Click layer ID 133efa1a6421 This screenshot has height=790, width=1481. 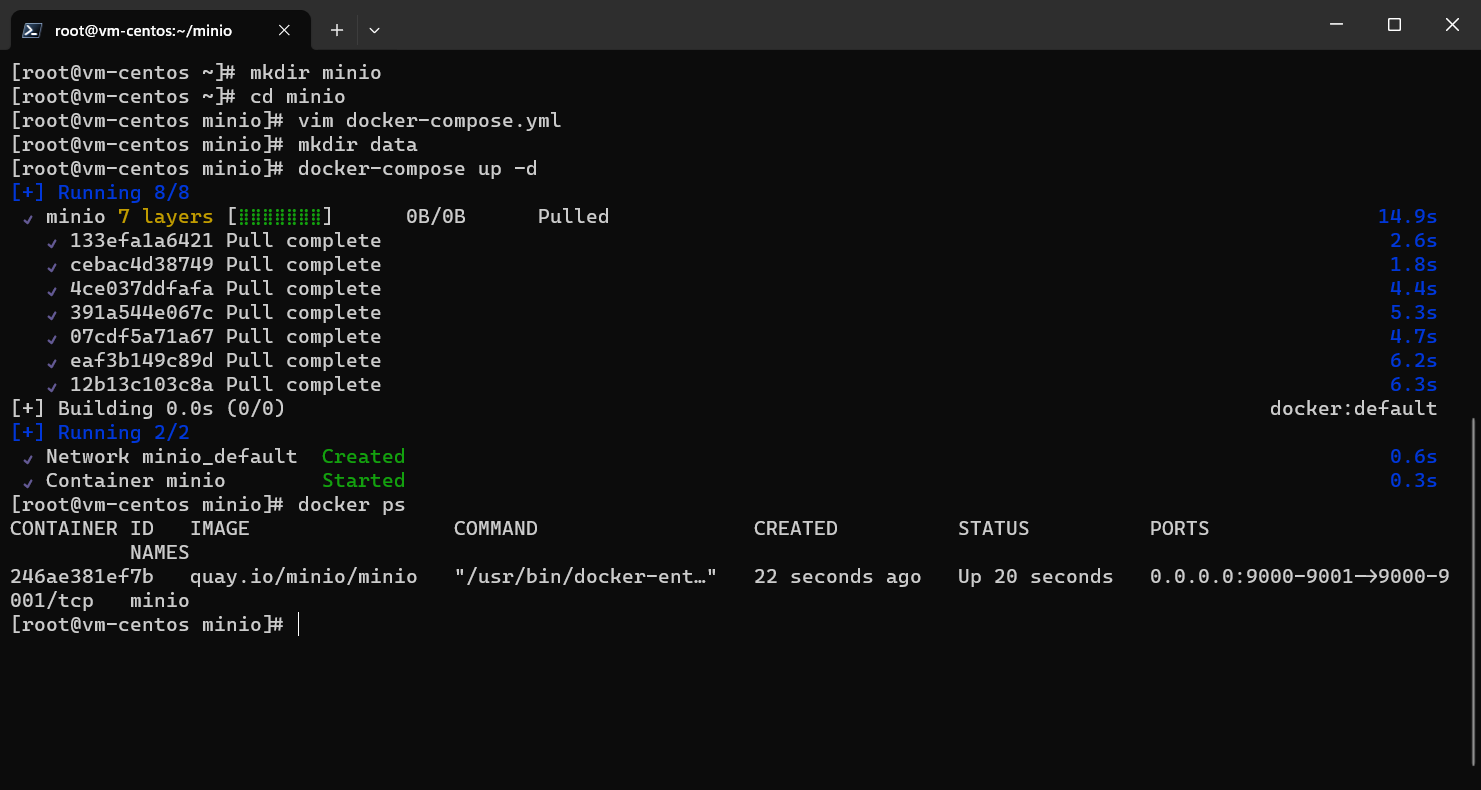[x=142, y=241]
